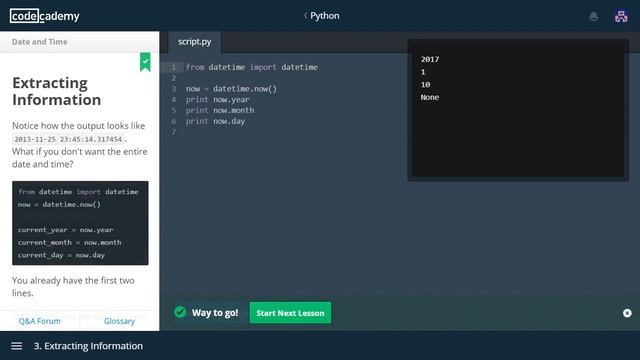
Task: Click line number 2 in the gutter
Action: click(x=173, y=78)
